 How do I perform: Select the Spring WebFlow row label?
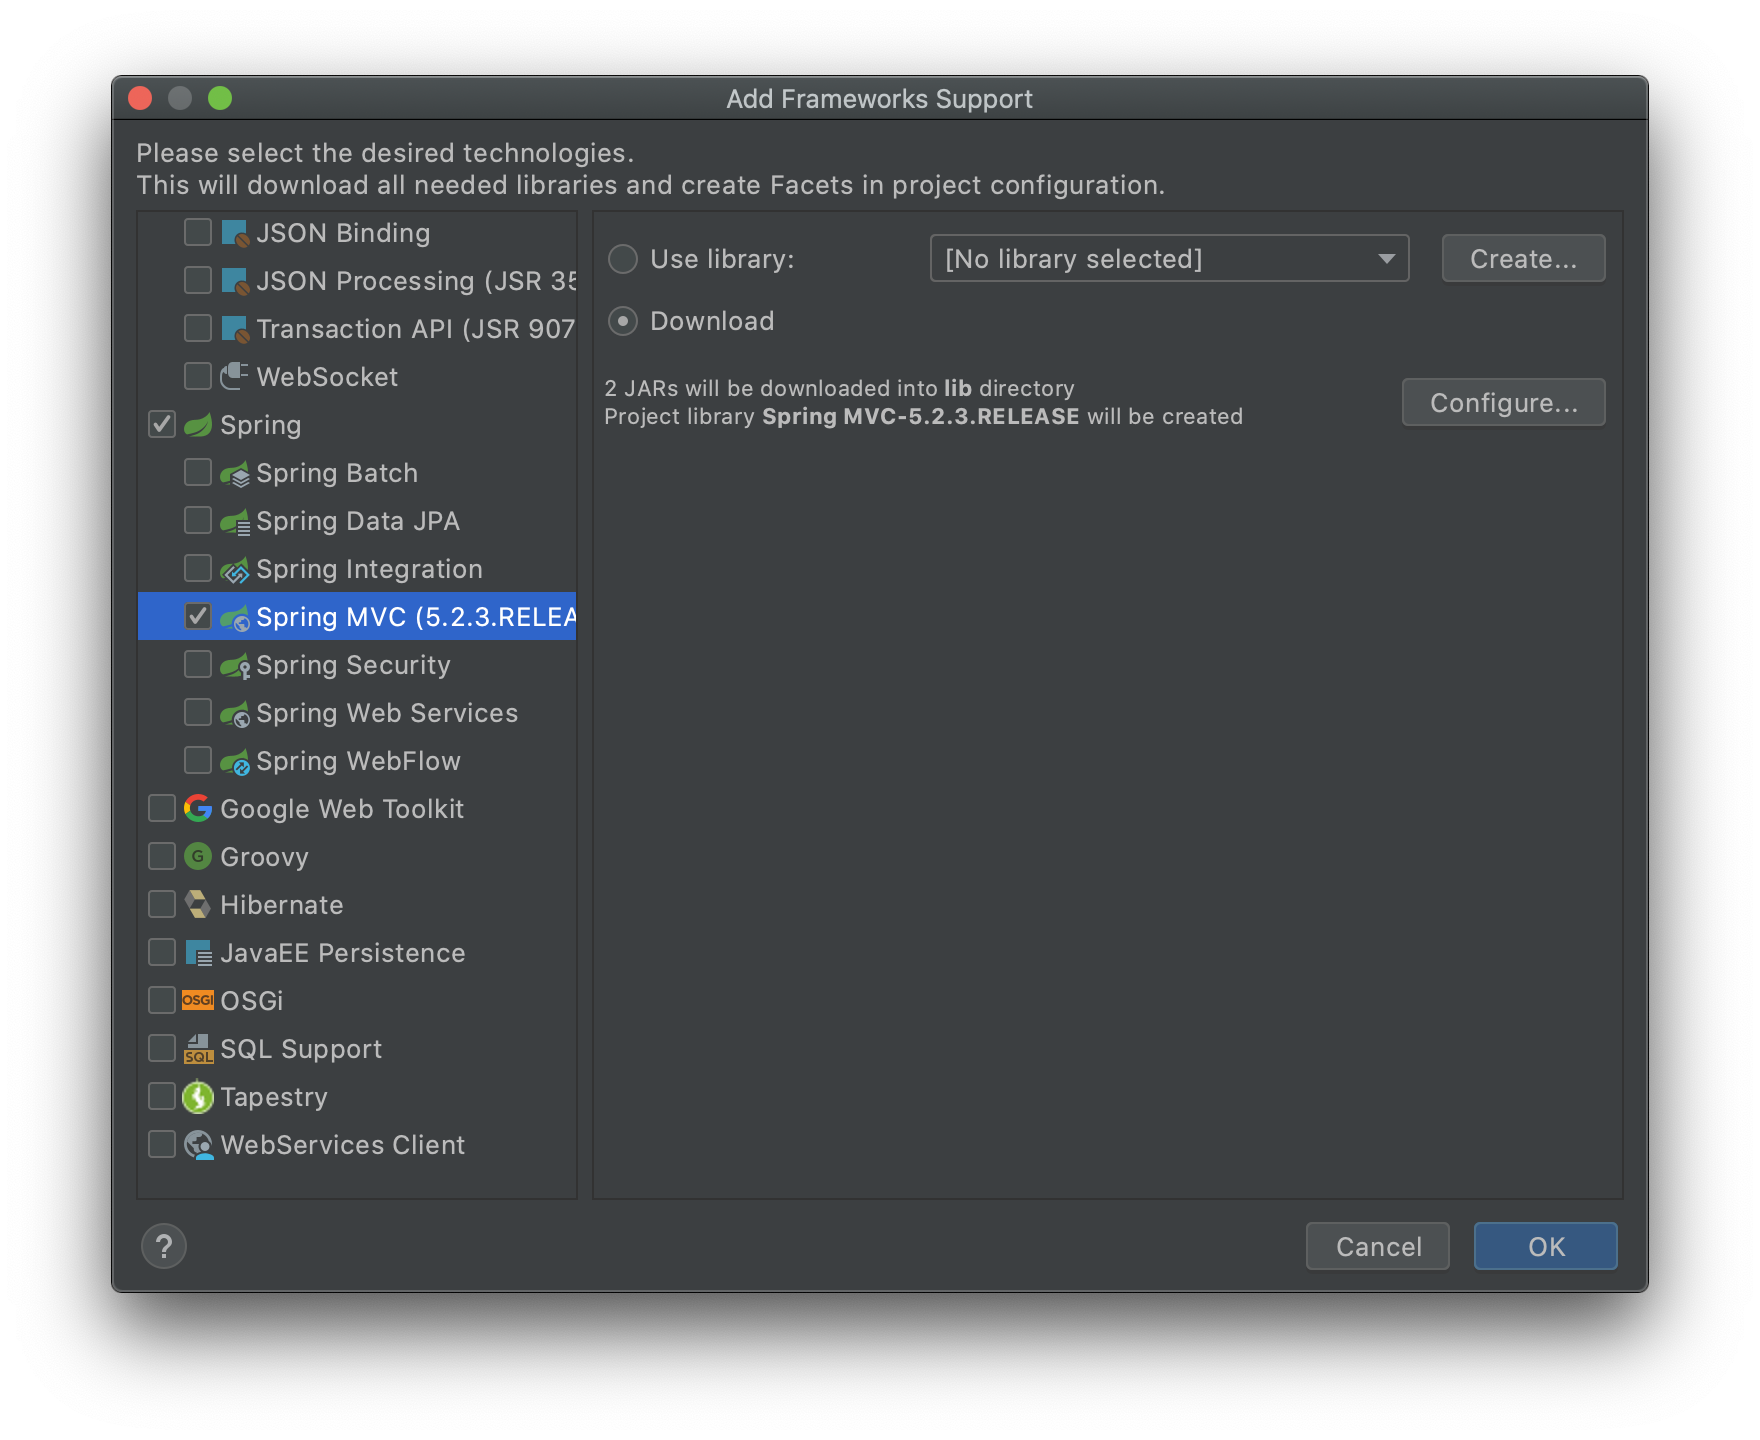[358, 761]
